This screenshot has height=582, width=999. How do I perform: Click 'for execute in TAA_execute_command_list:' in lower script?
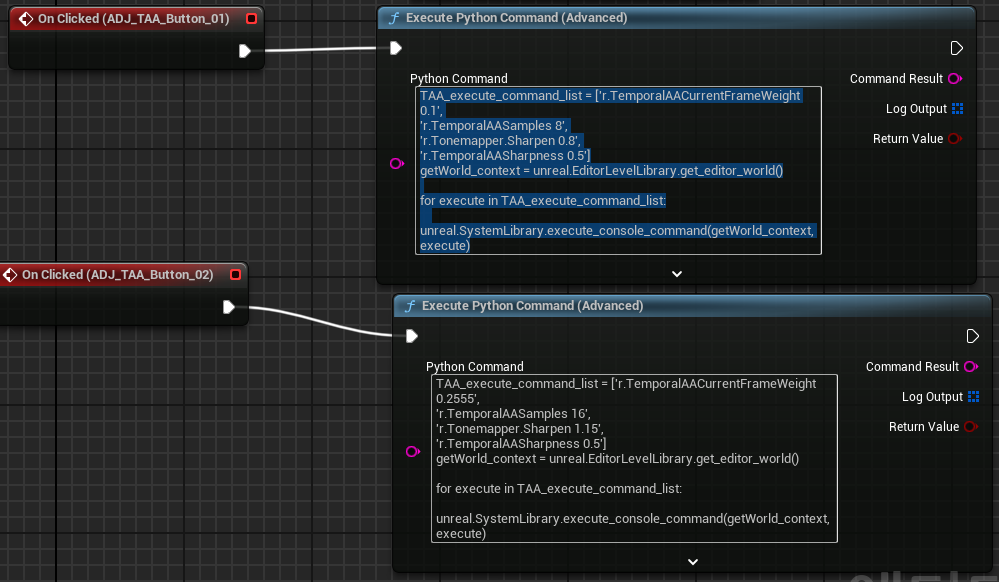(x=559, y=488)
